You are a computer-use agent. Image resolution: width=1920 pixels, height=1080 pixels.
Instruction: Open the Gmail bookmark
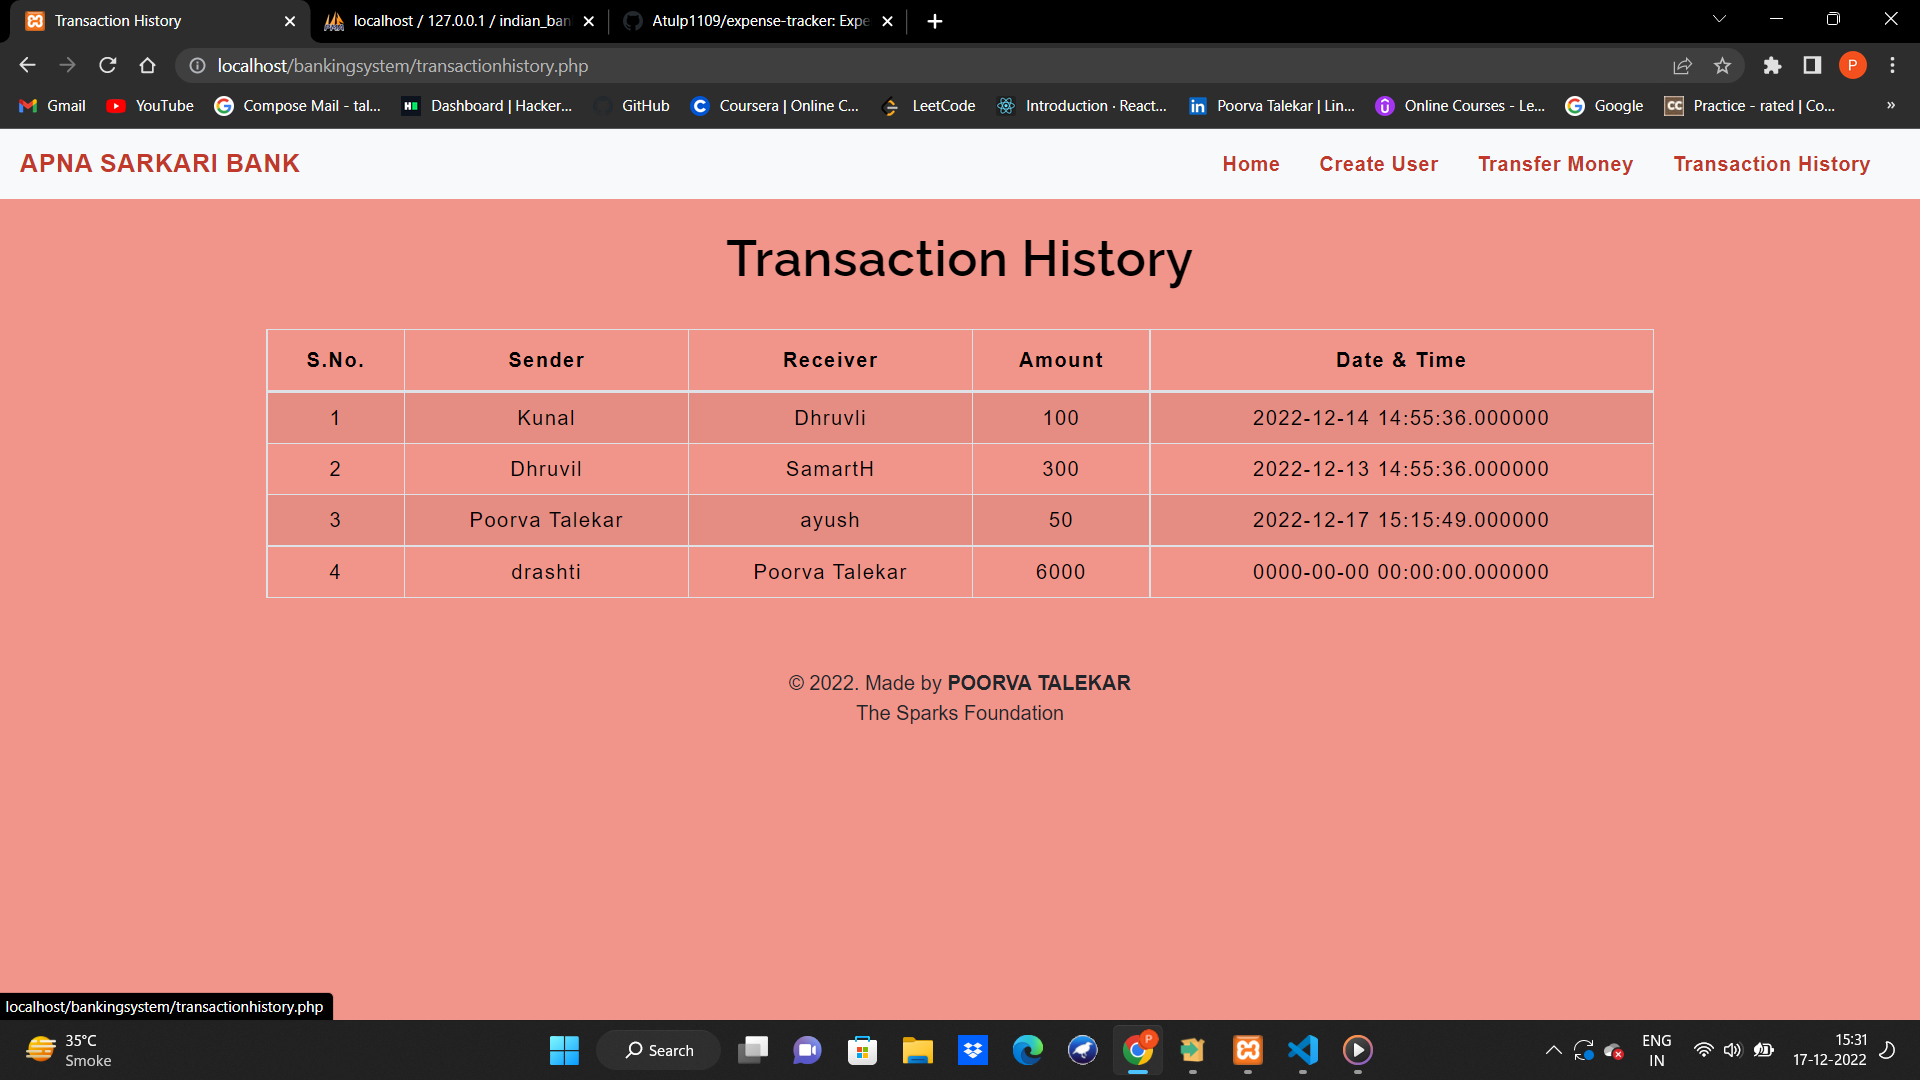click(51, 106)
